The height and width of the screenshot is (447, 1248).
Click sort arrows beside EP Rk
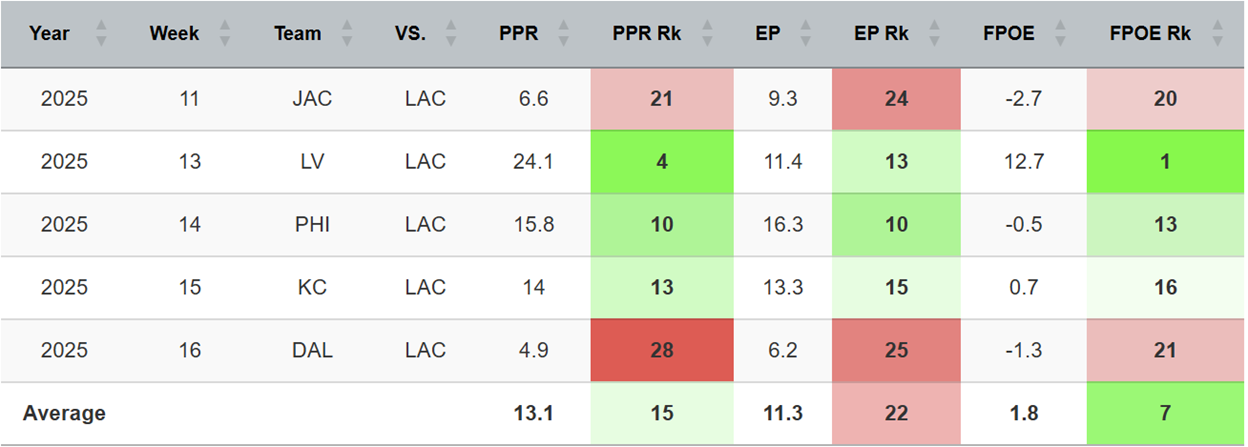[935, 34]
